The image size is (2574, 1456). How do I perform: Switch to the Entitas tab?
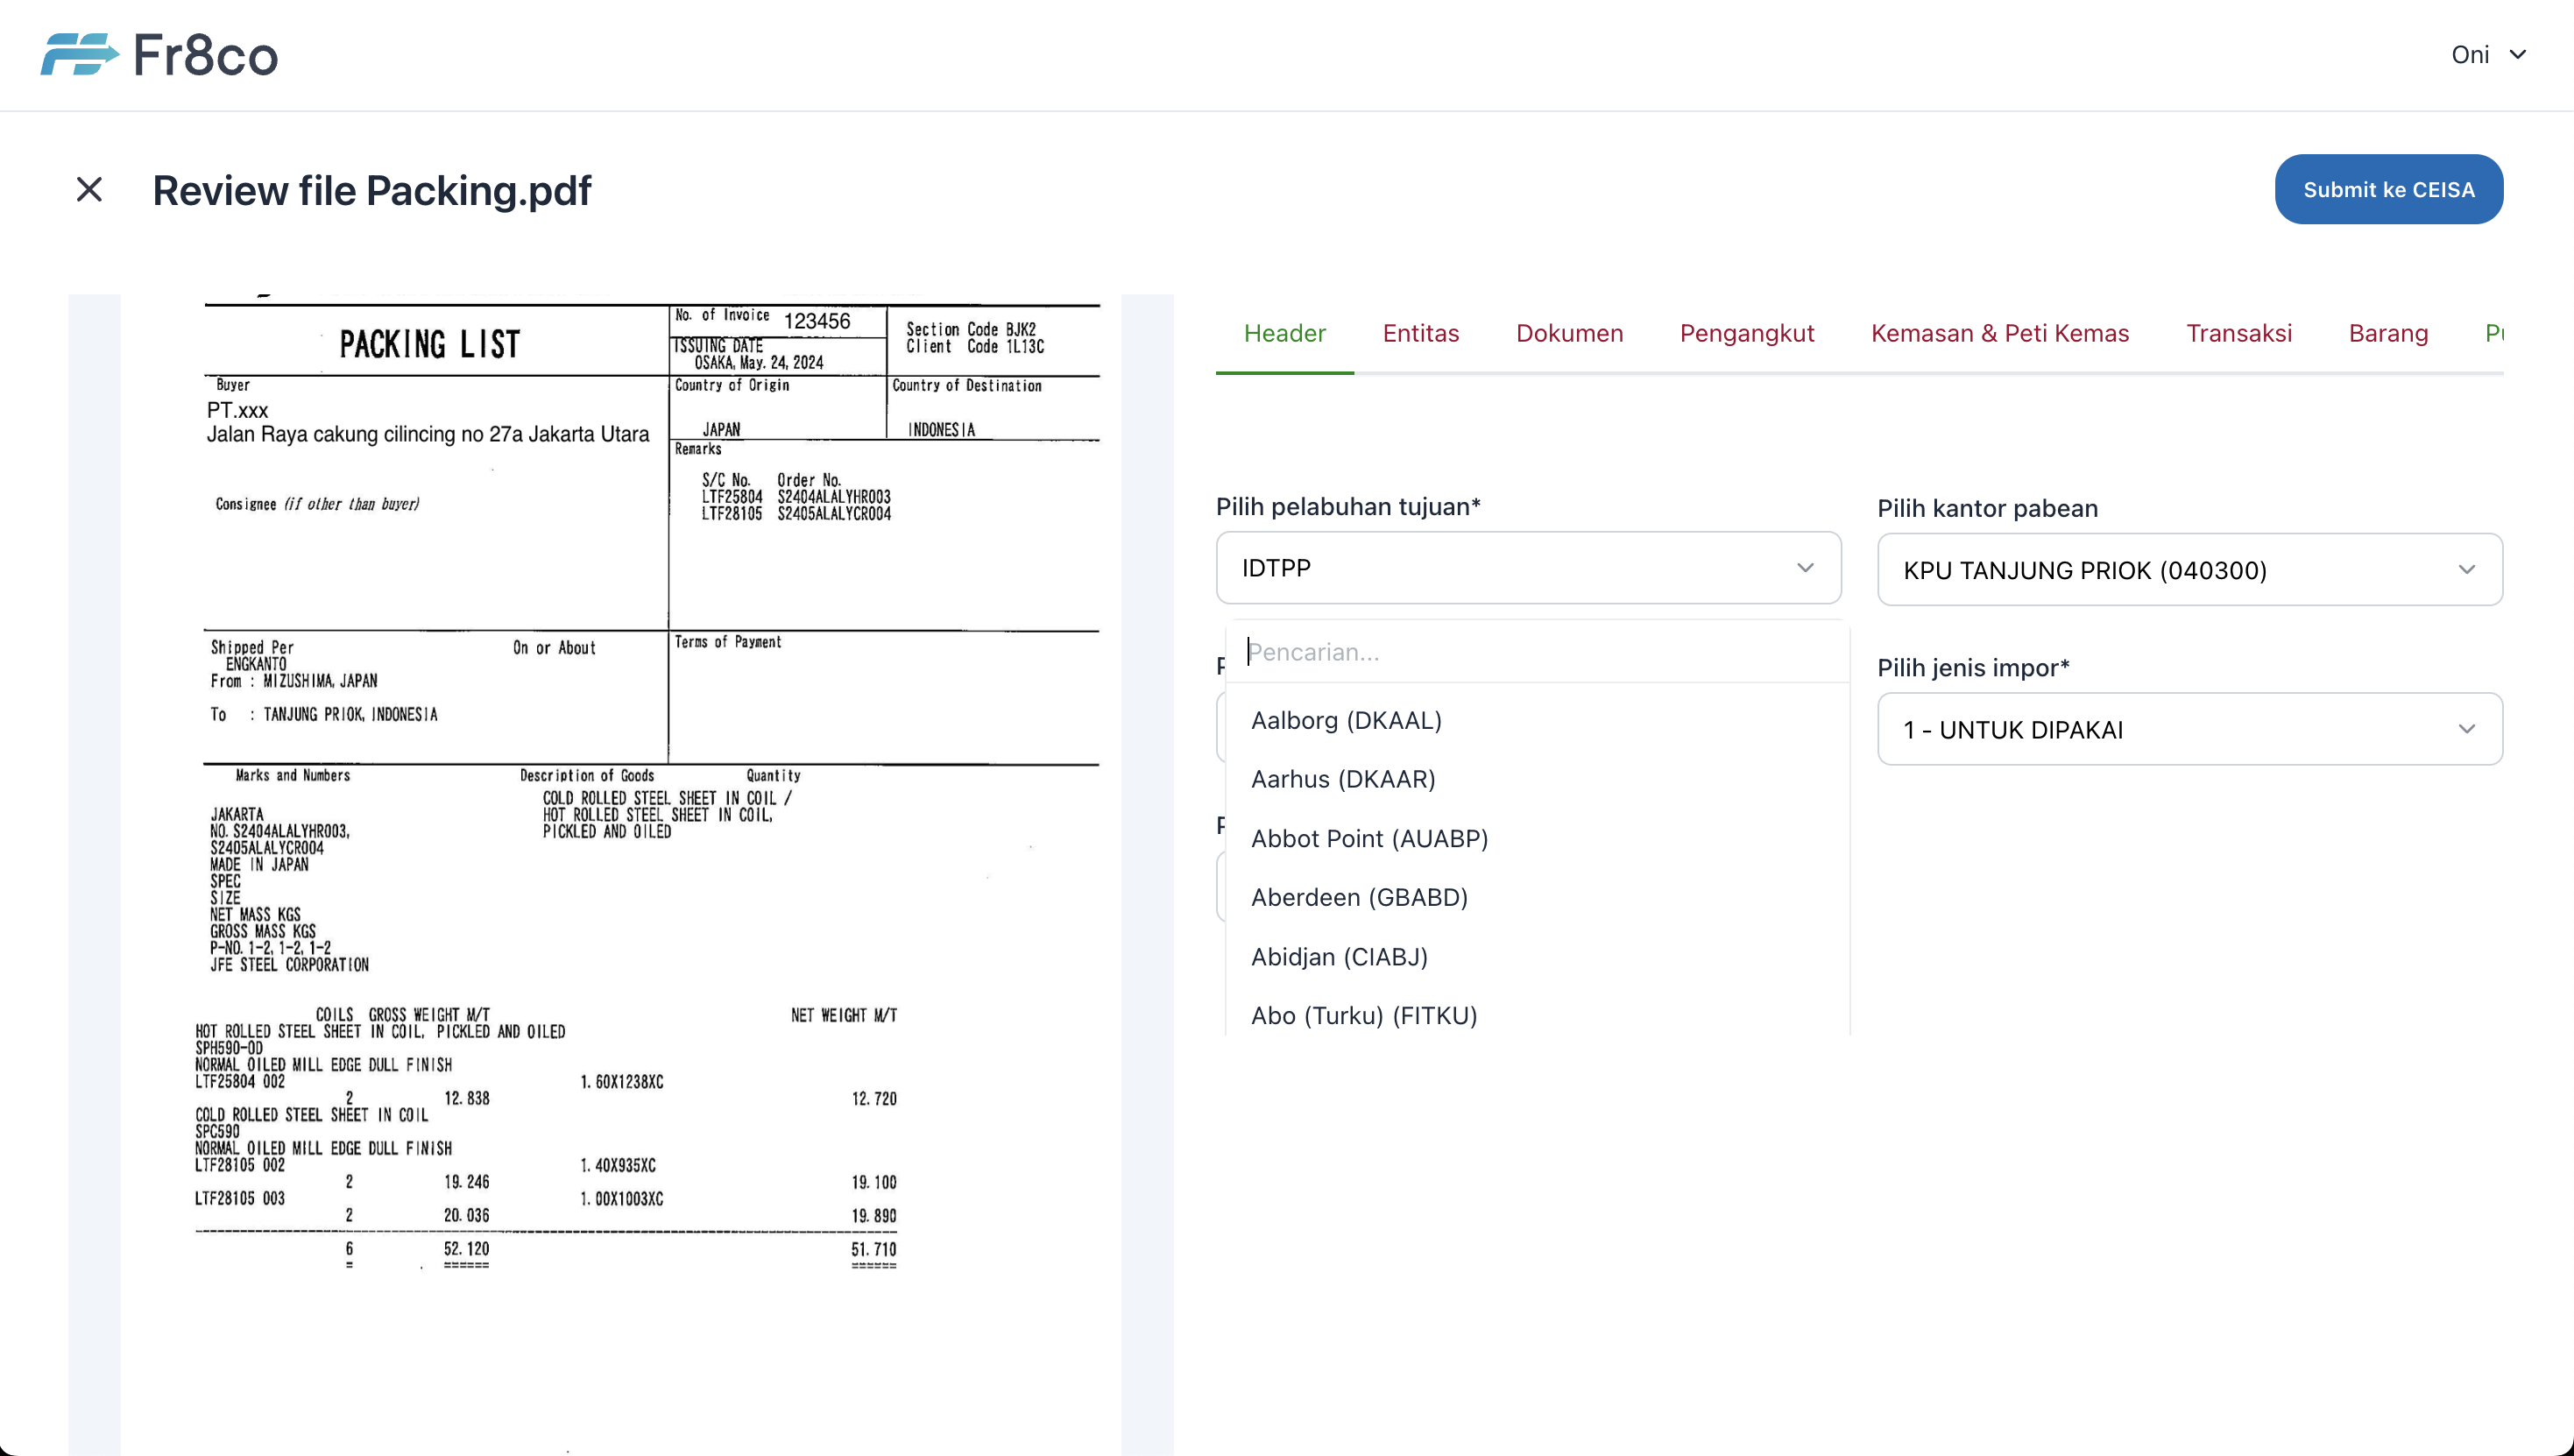pos(1420,333)
